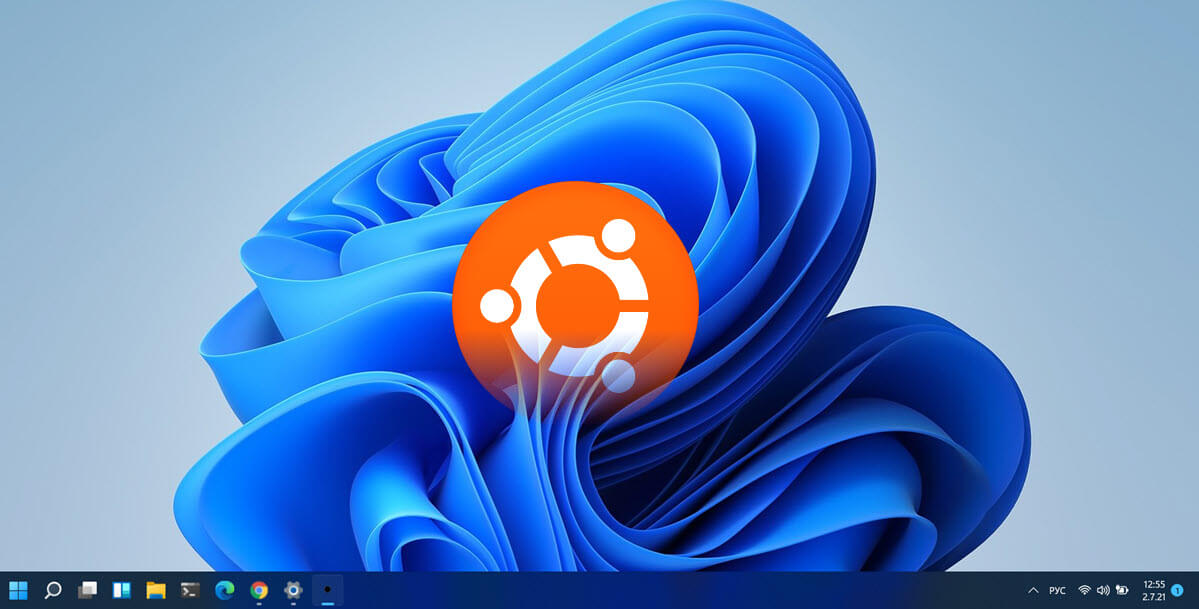
Task: Switch to Google Chrome in taskbar
Action: tap(259, 590)
